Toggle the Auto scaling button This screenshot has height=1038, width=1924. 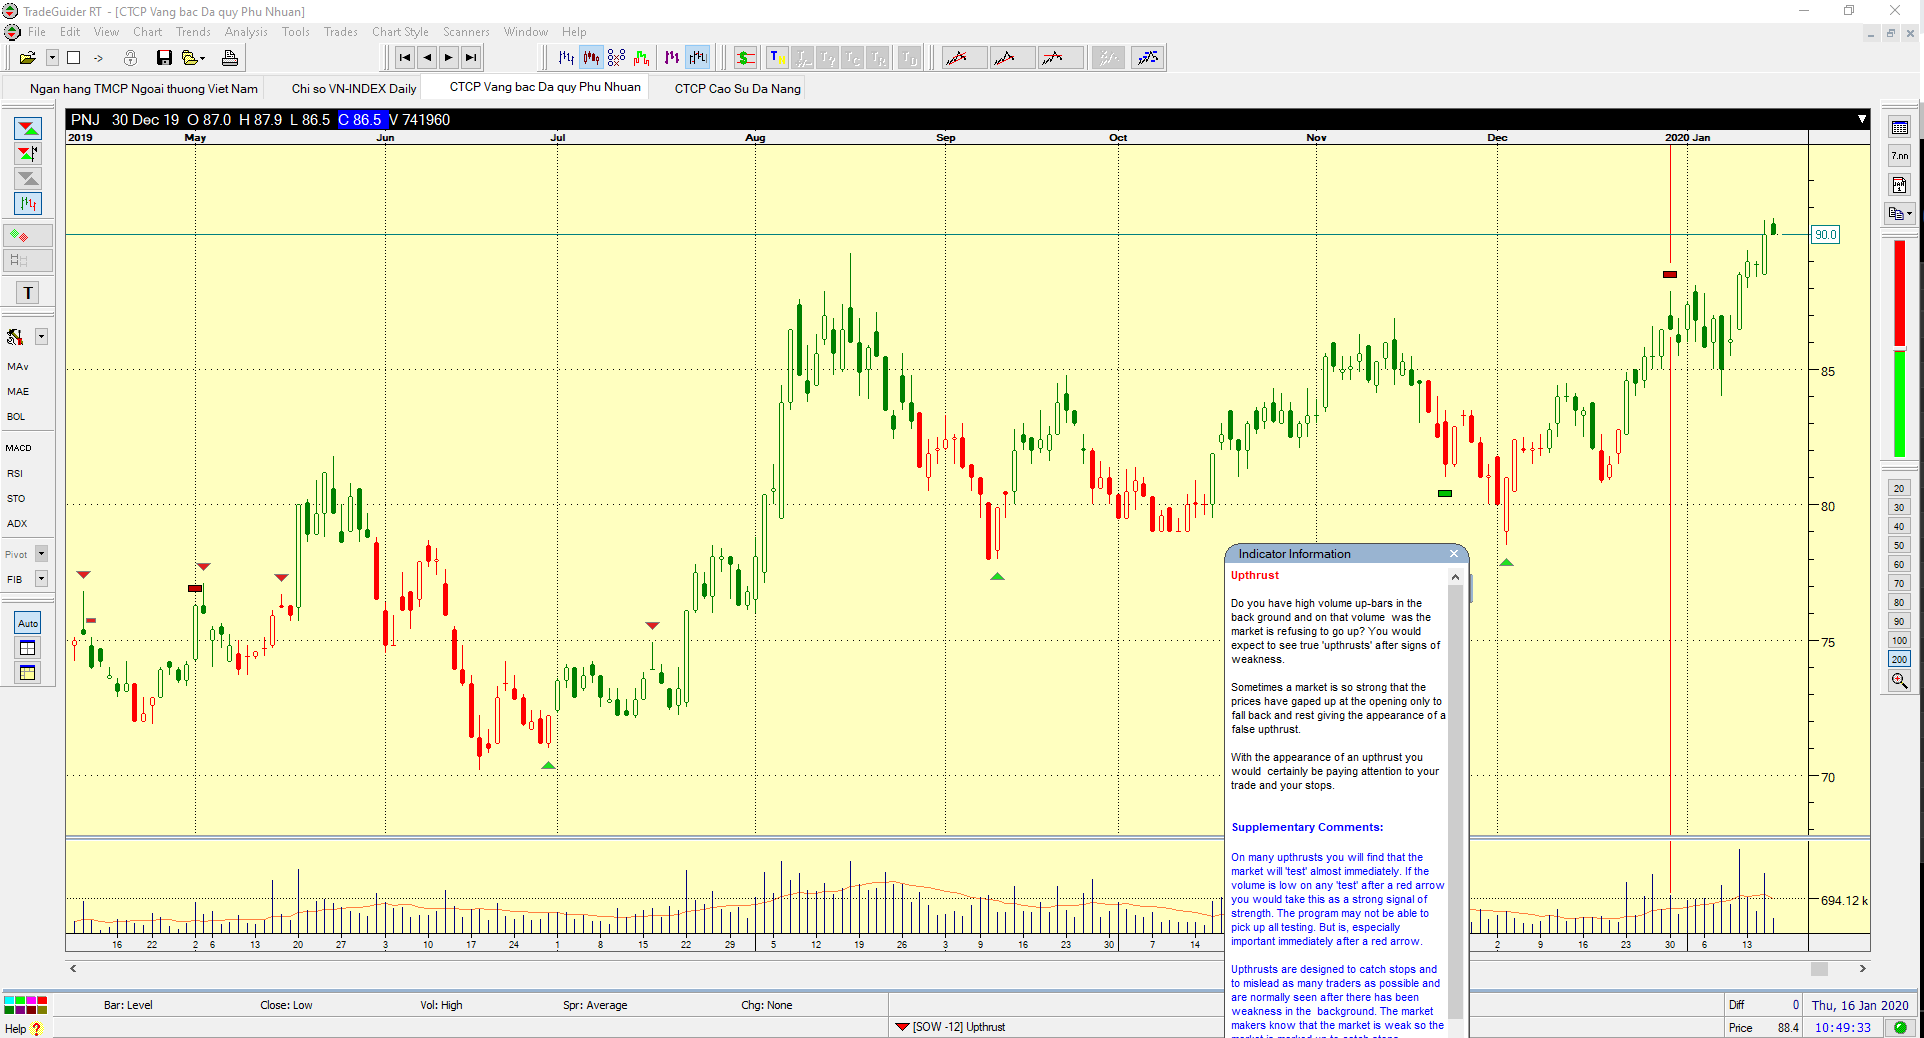(28, 623)
